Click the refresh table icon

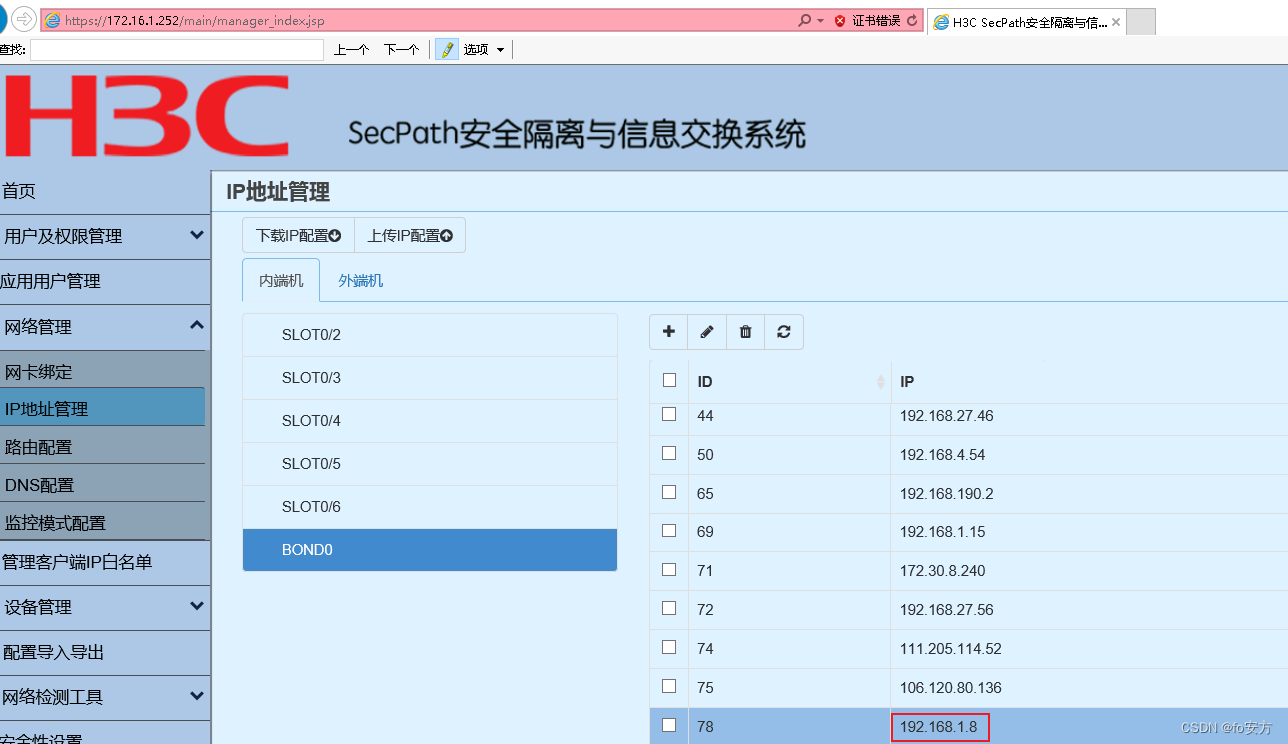(x=784, y=332)
